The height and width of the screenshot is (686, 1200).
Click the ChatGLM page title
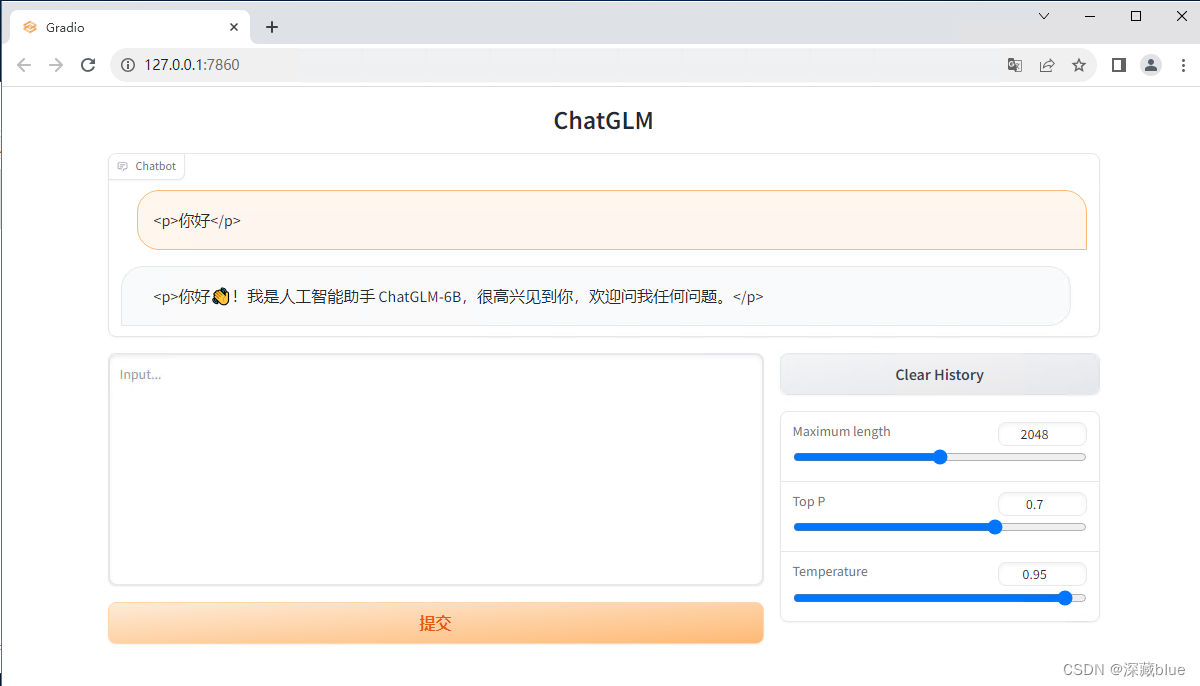[x=603, y=121]
